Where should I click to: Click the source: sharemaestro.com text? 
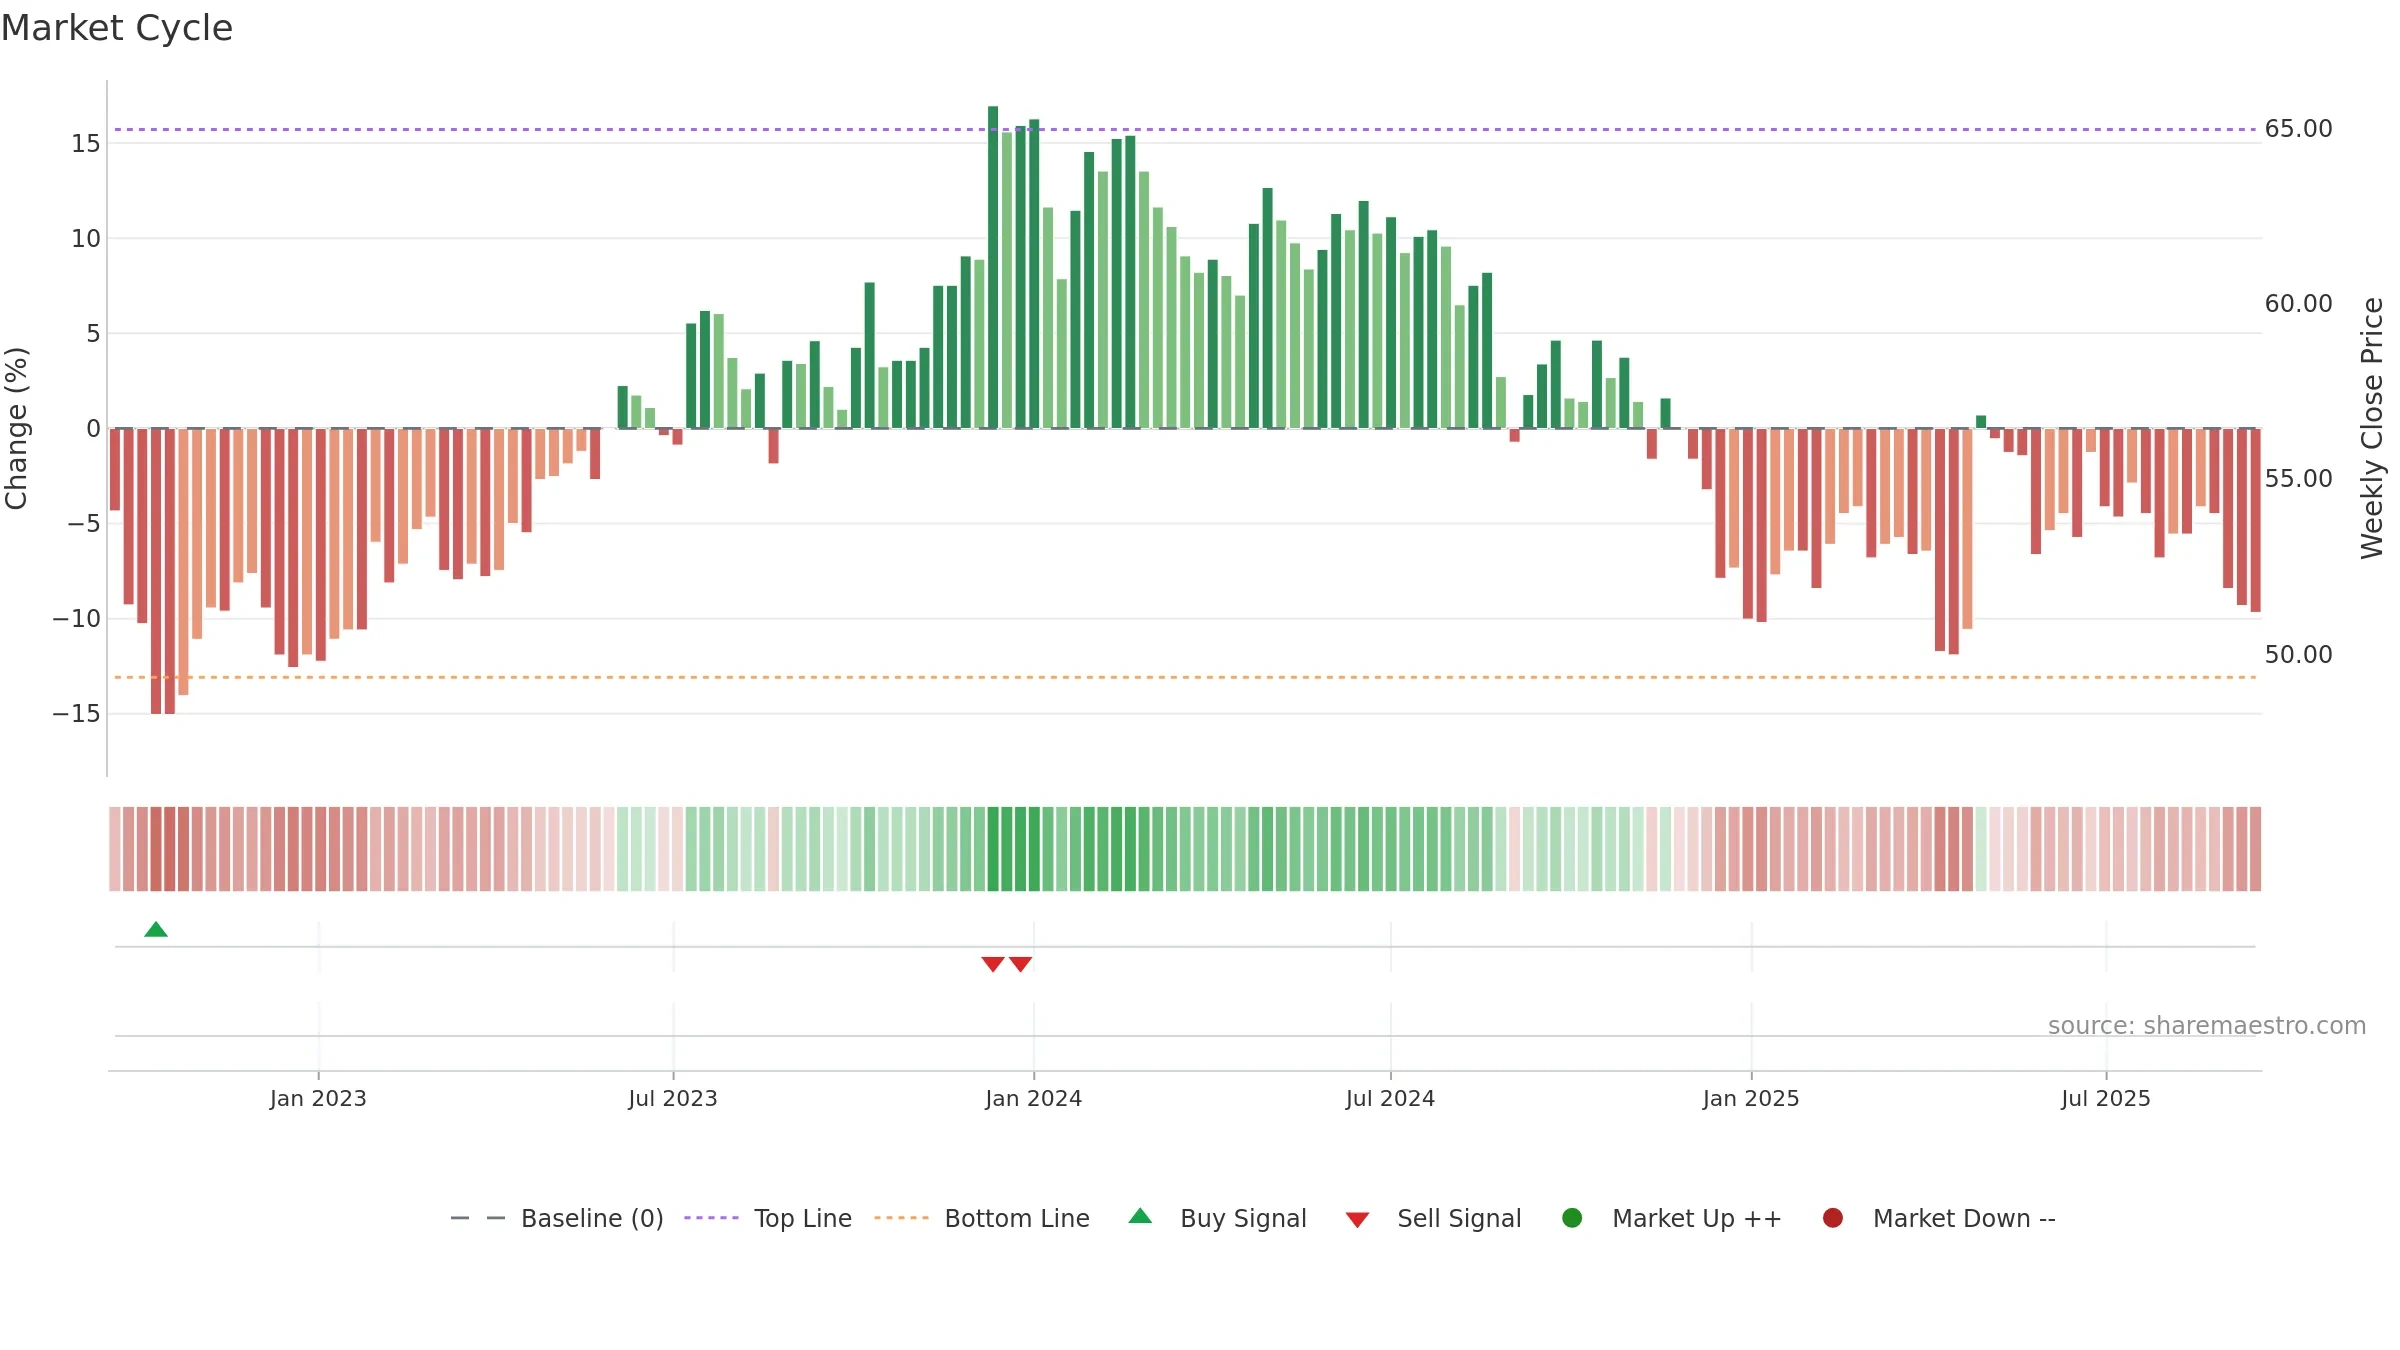point(2207,1026)
